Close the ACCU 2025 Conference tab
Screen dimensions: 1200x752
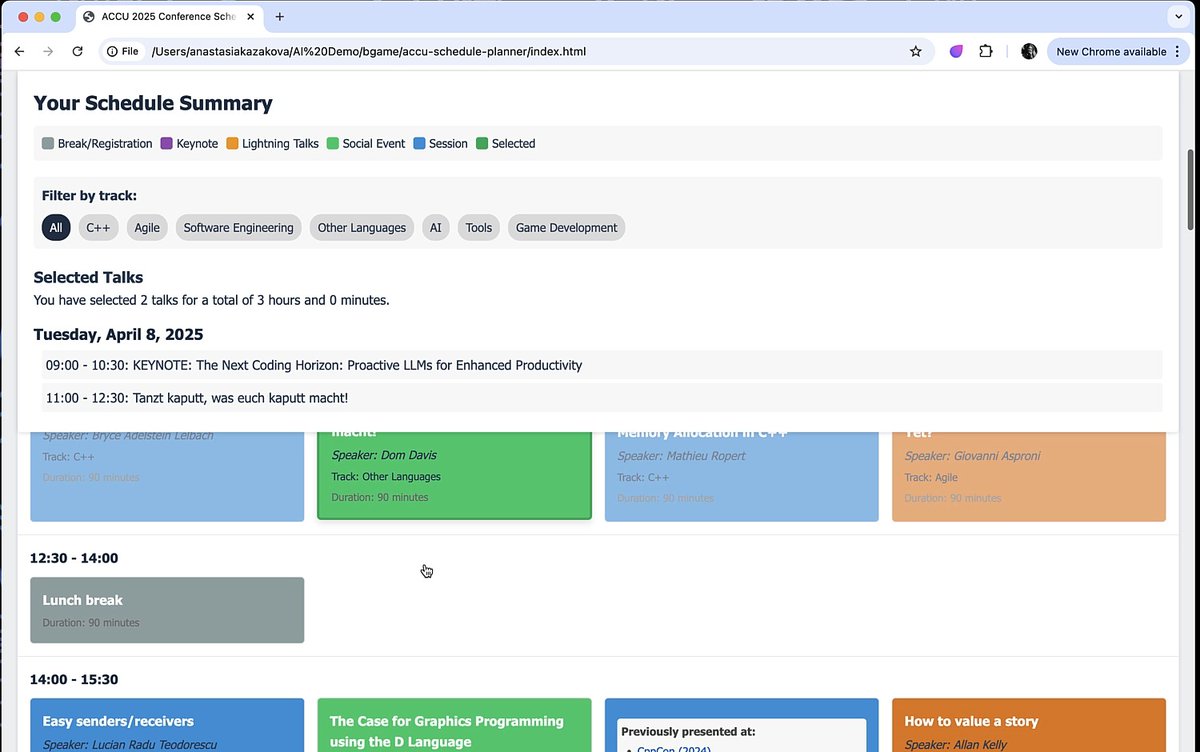(250, 17)
